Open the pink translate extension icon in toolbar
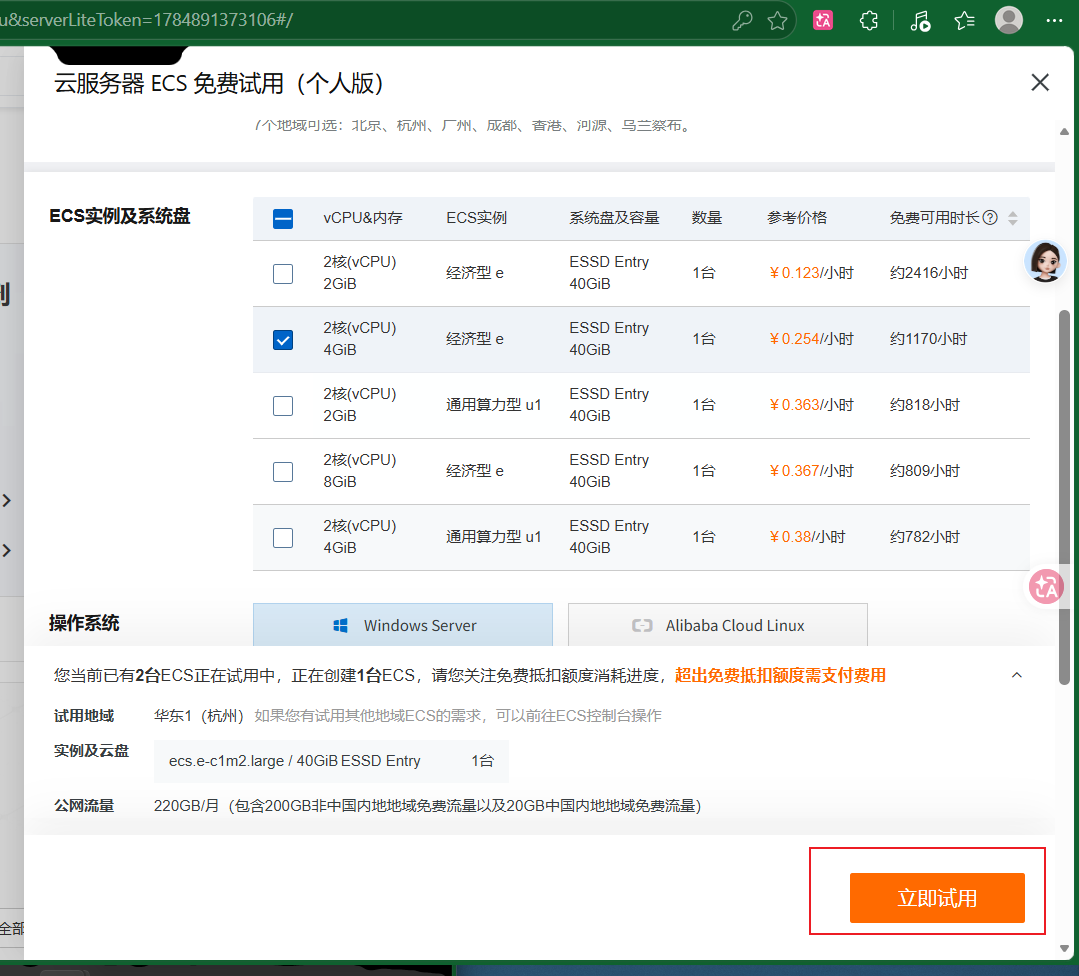Image resolution: width=1079 pixels, height=976 pixels. click(x=823, y=21)
